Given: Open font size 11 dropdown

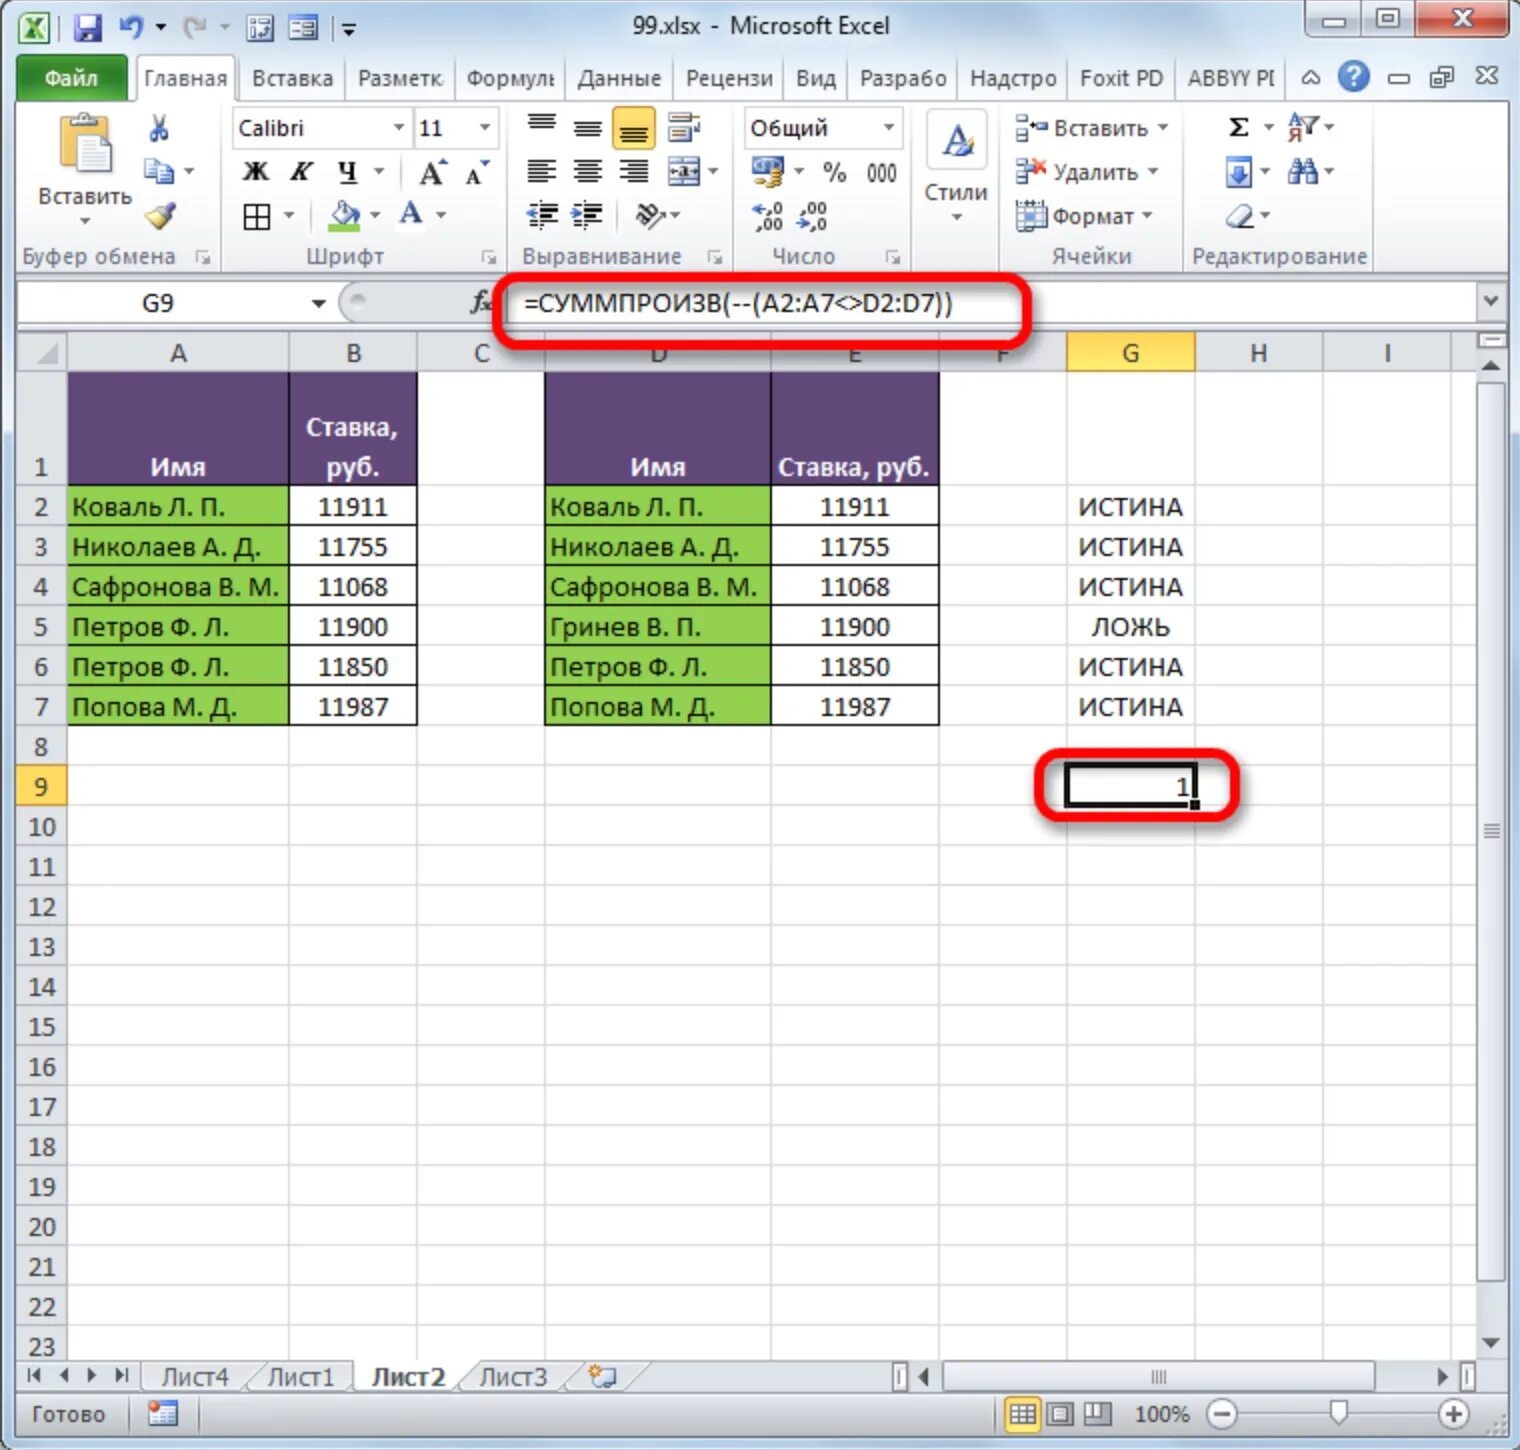Looking at the screenshot, I should [484, 127].
